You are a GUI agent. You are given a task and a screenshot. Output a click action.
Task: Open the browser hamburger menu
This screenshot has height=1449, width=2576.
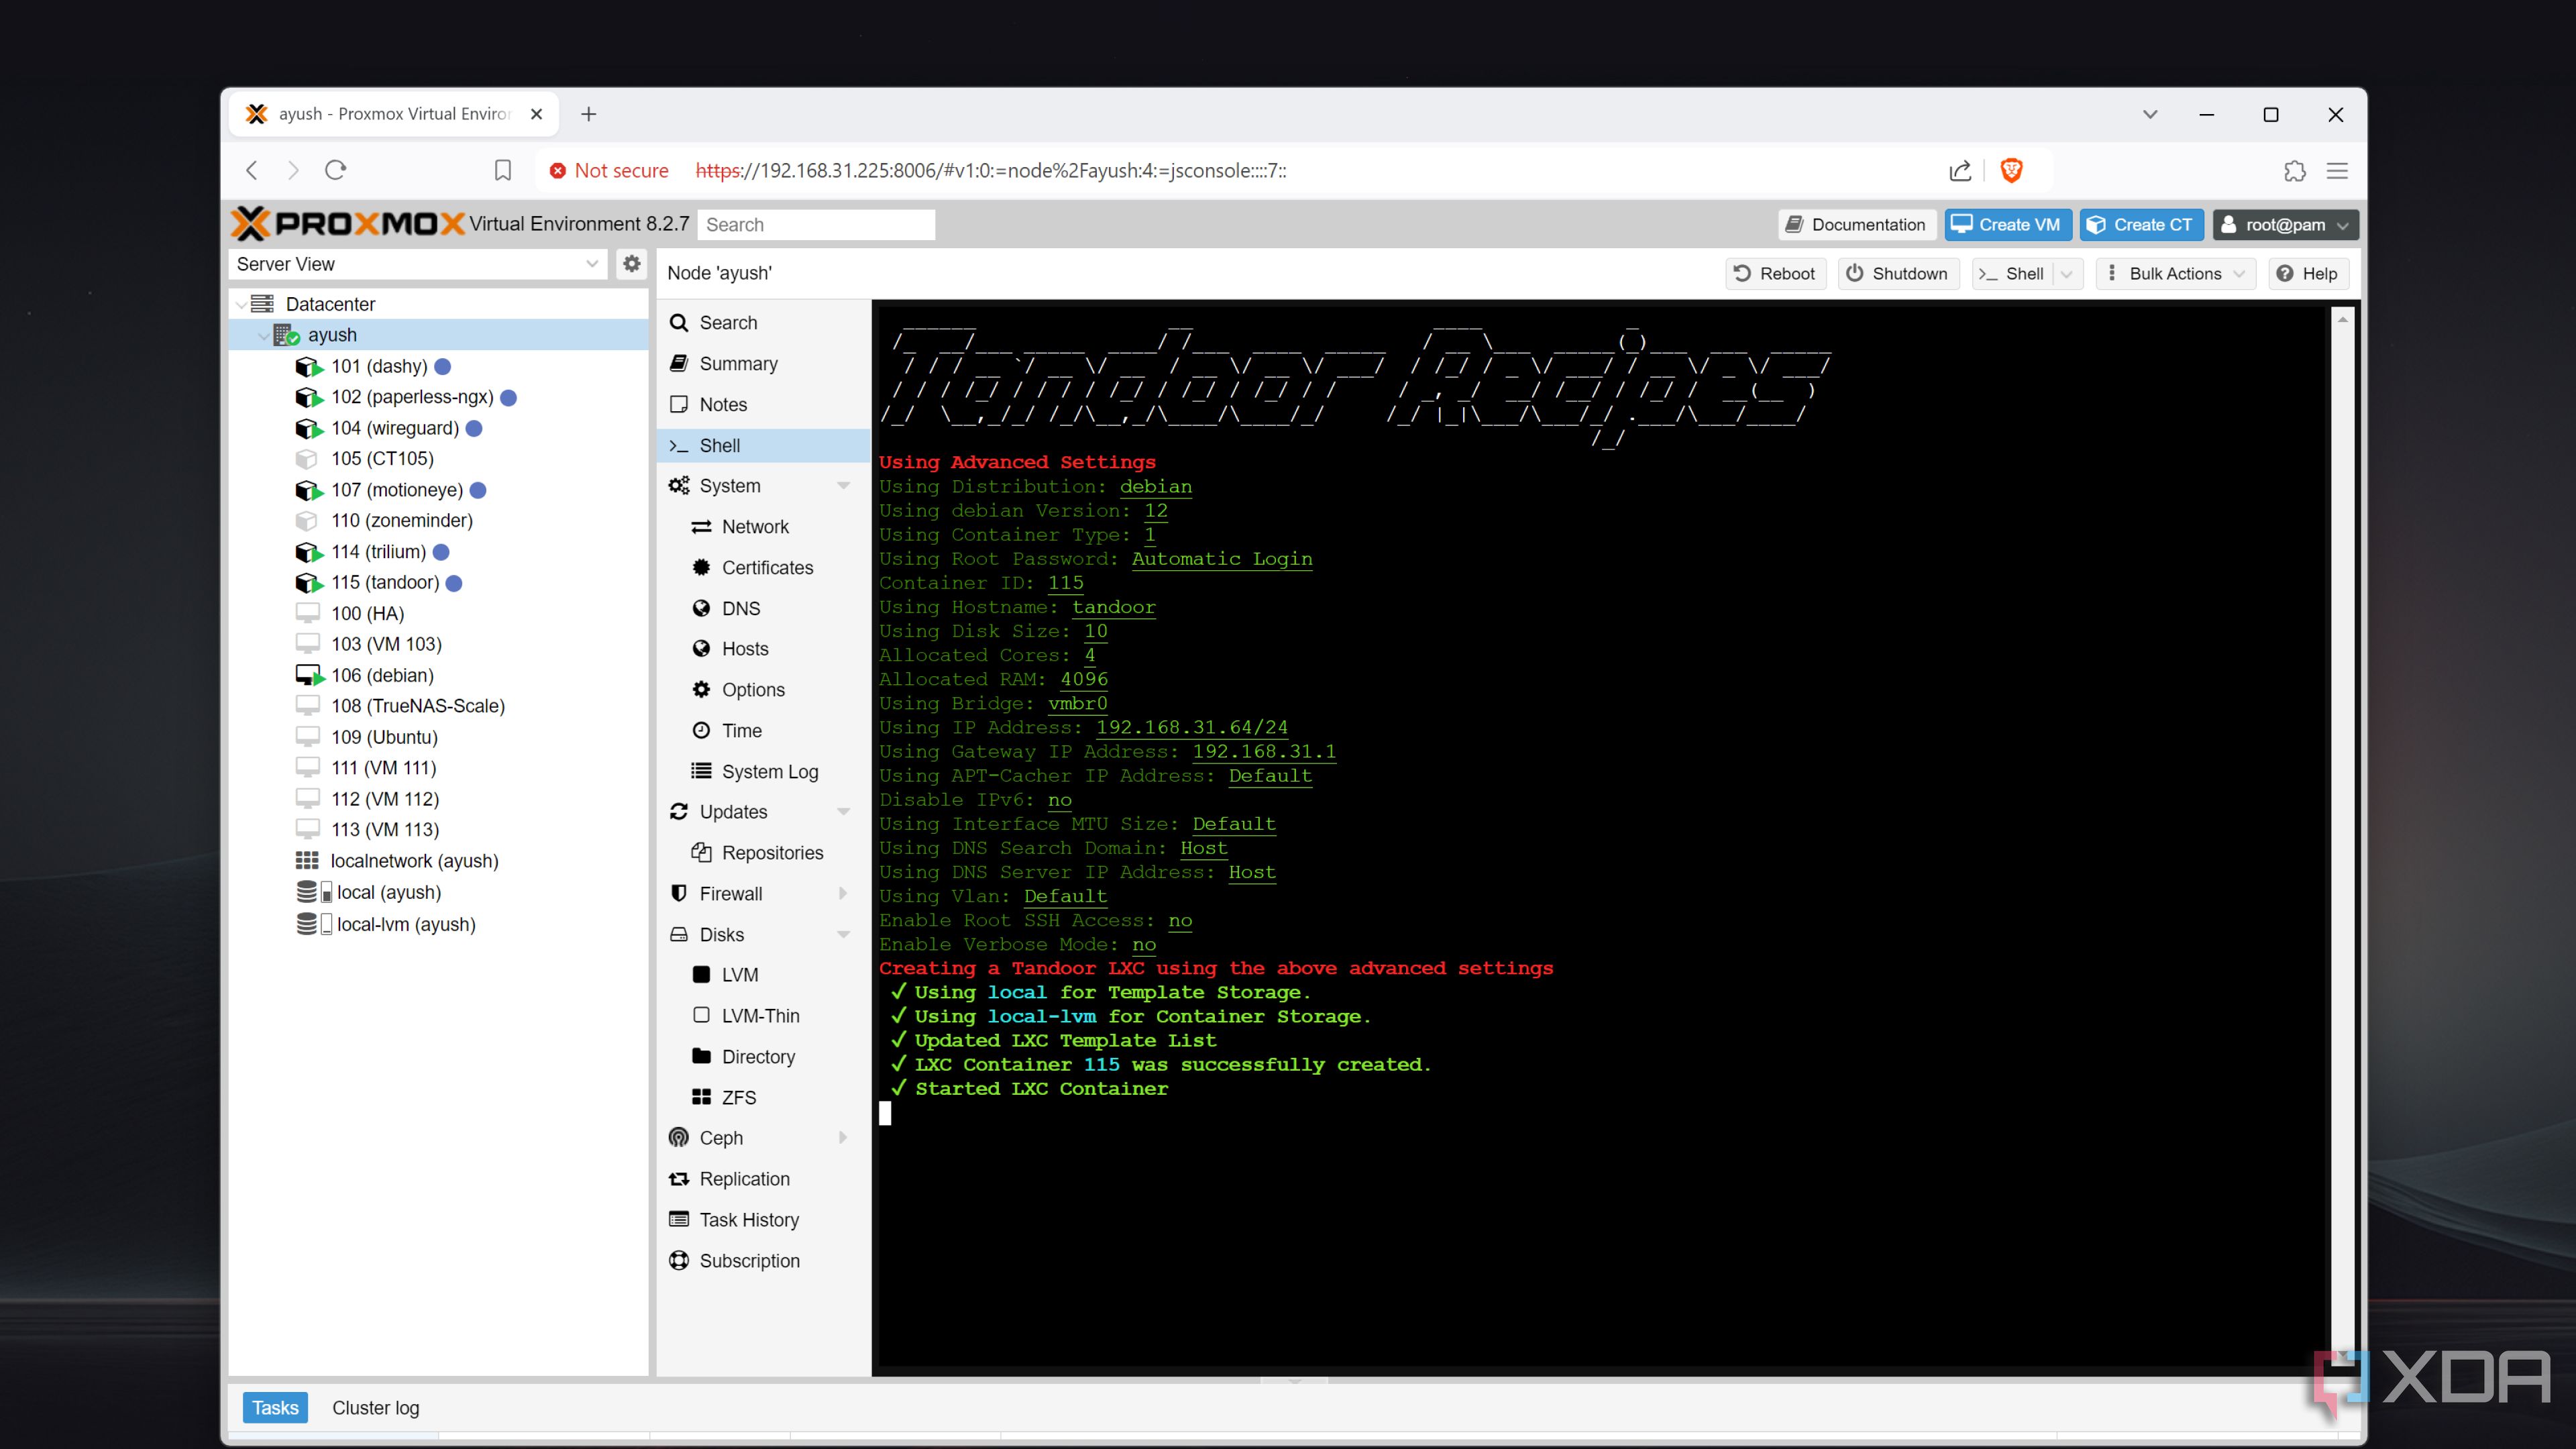[2337, 171]
